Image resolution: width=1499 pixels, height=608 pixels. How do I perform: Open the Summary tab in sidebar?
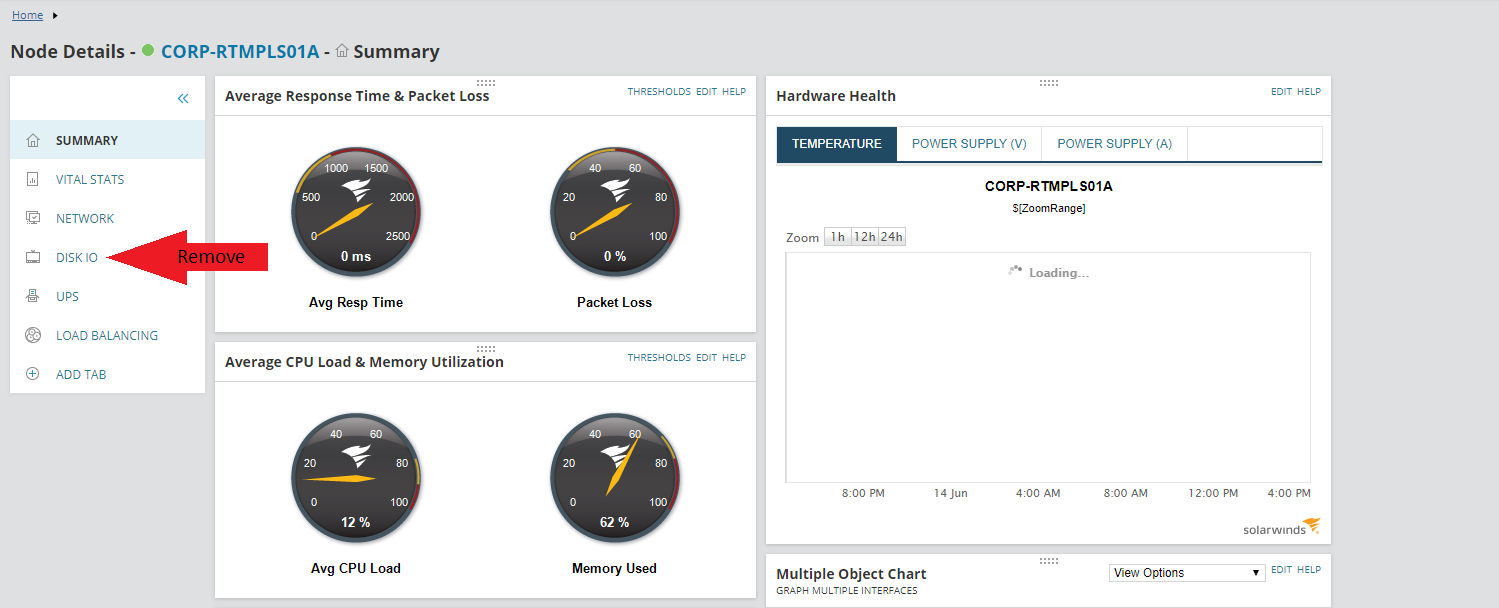(107, 140)
